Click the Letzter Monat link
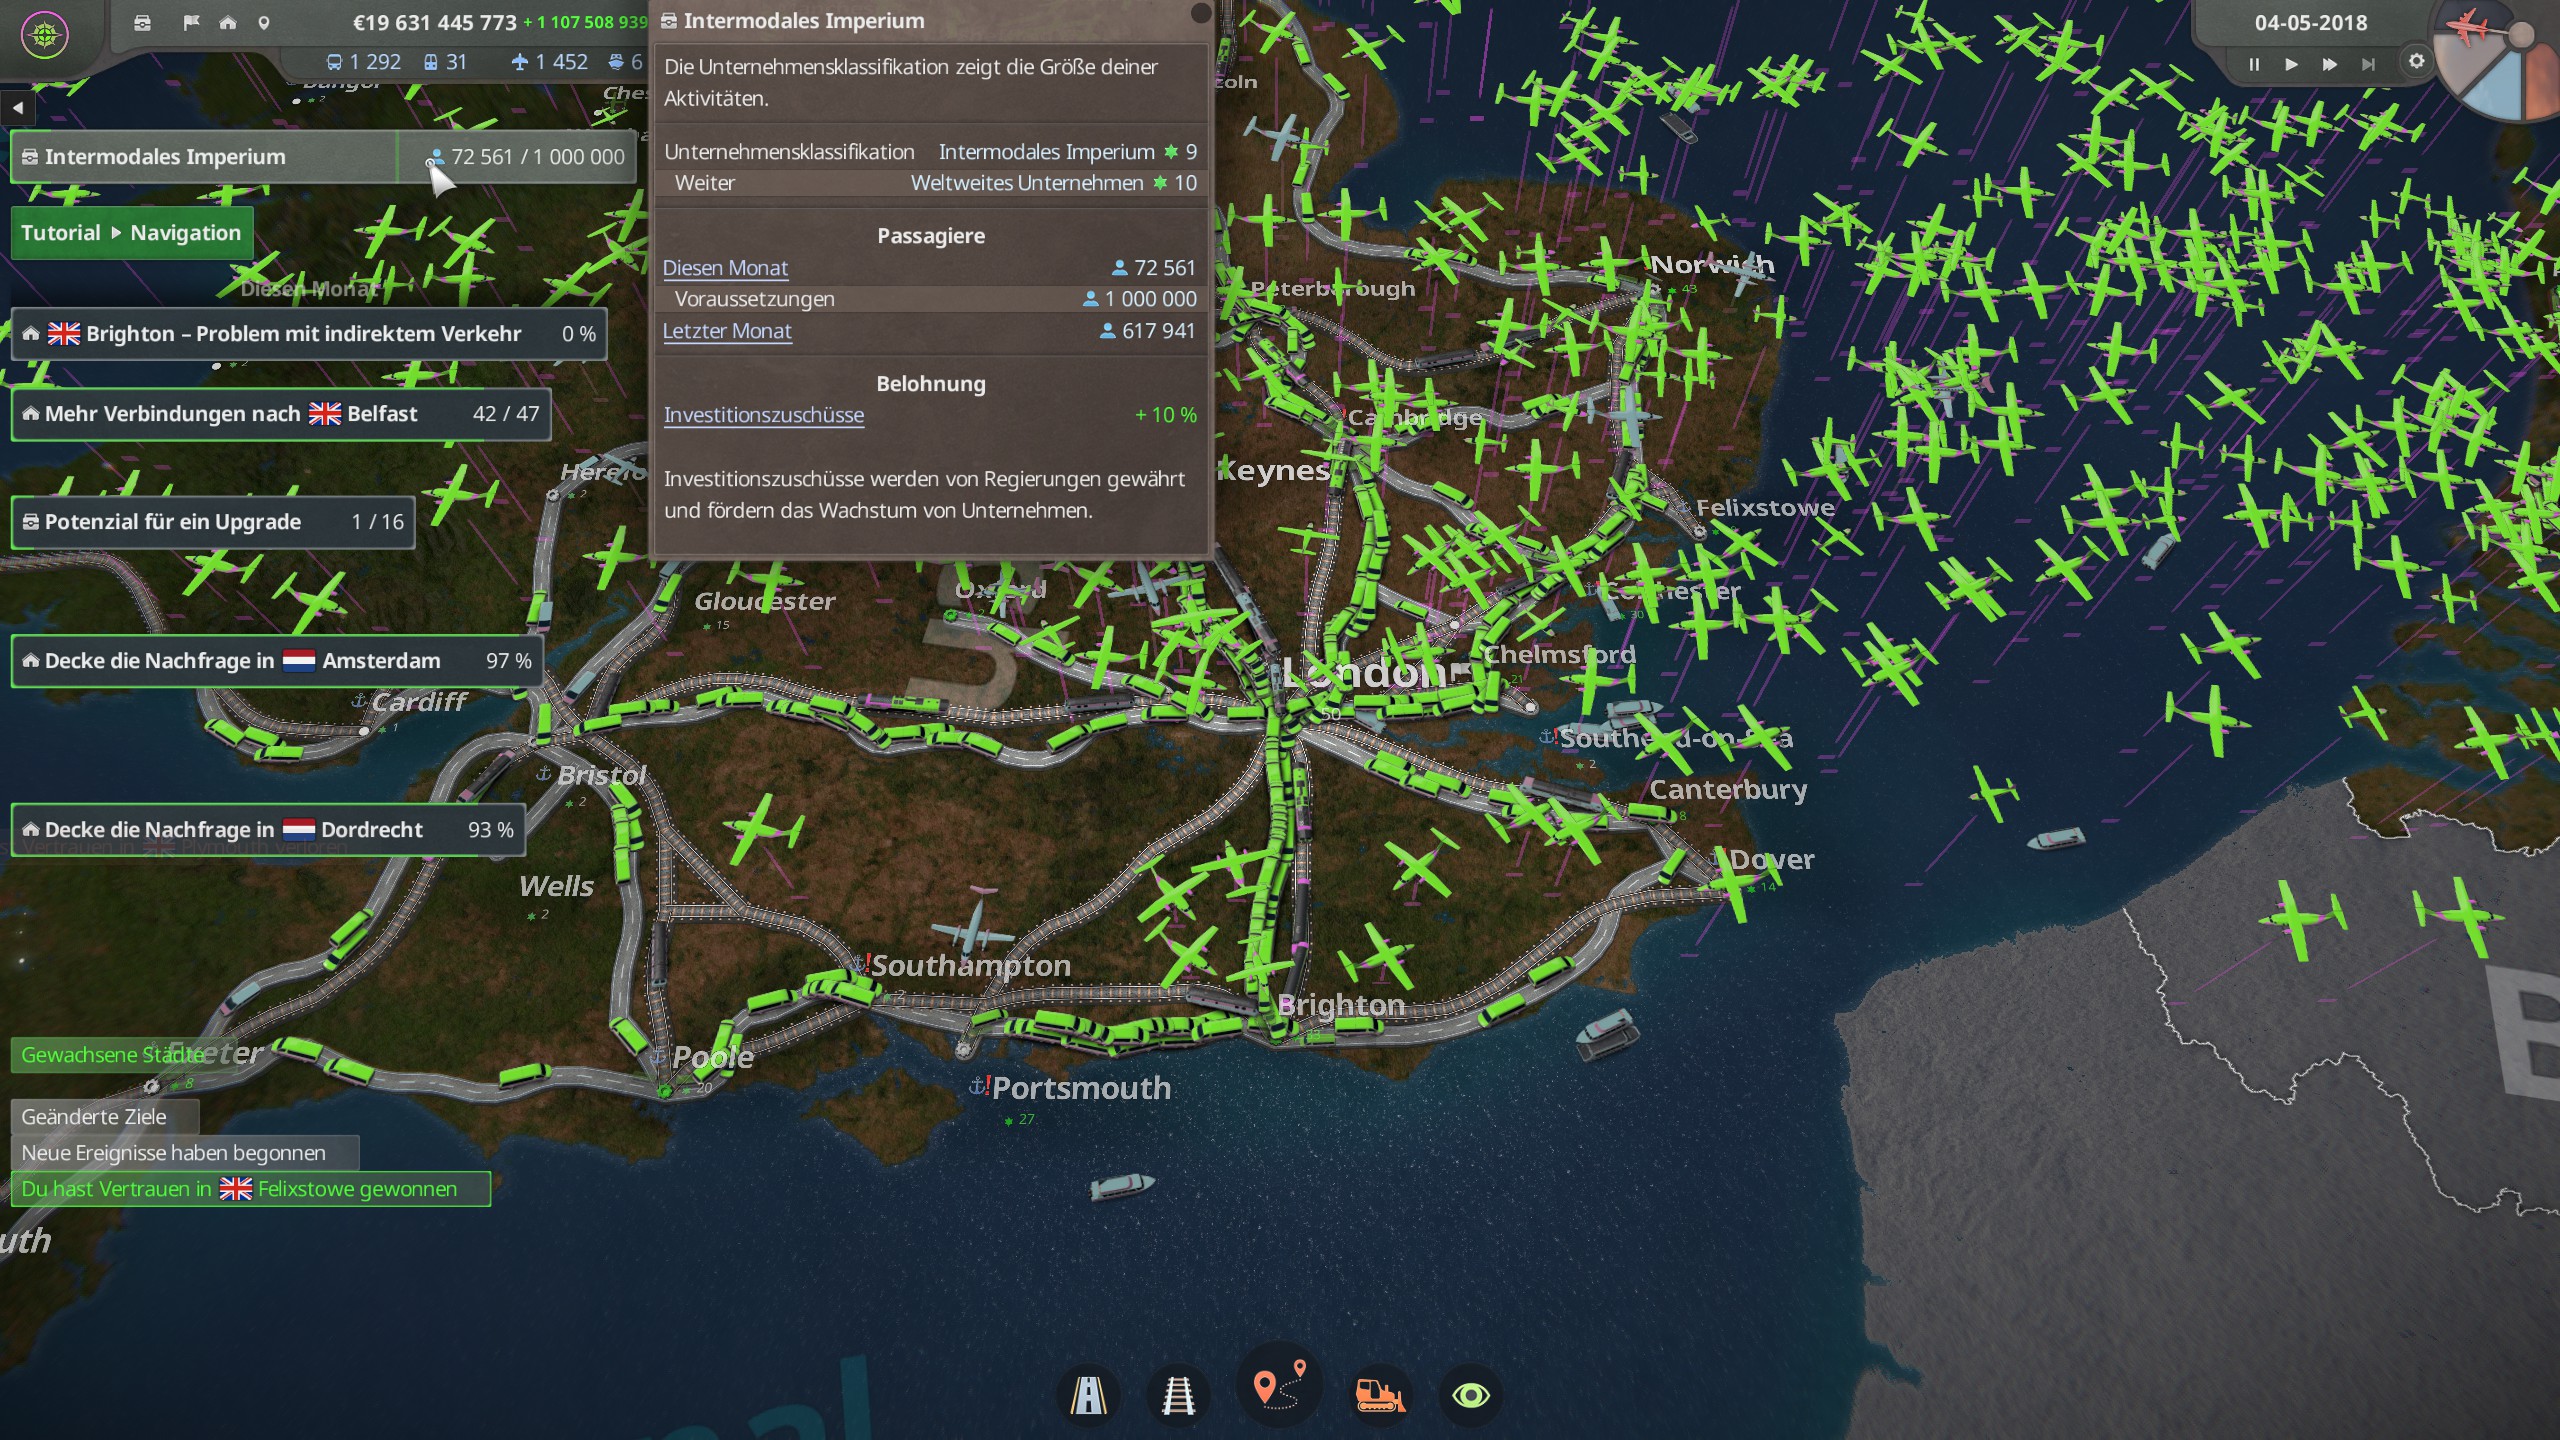The height and width of the screenshot is (1440, 2560). click(727, 331)
